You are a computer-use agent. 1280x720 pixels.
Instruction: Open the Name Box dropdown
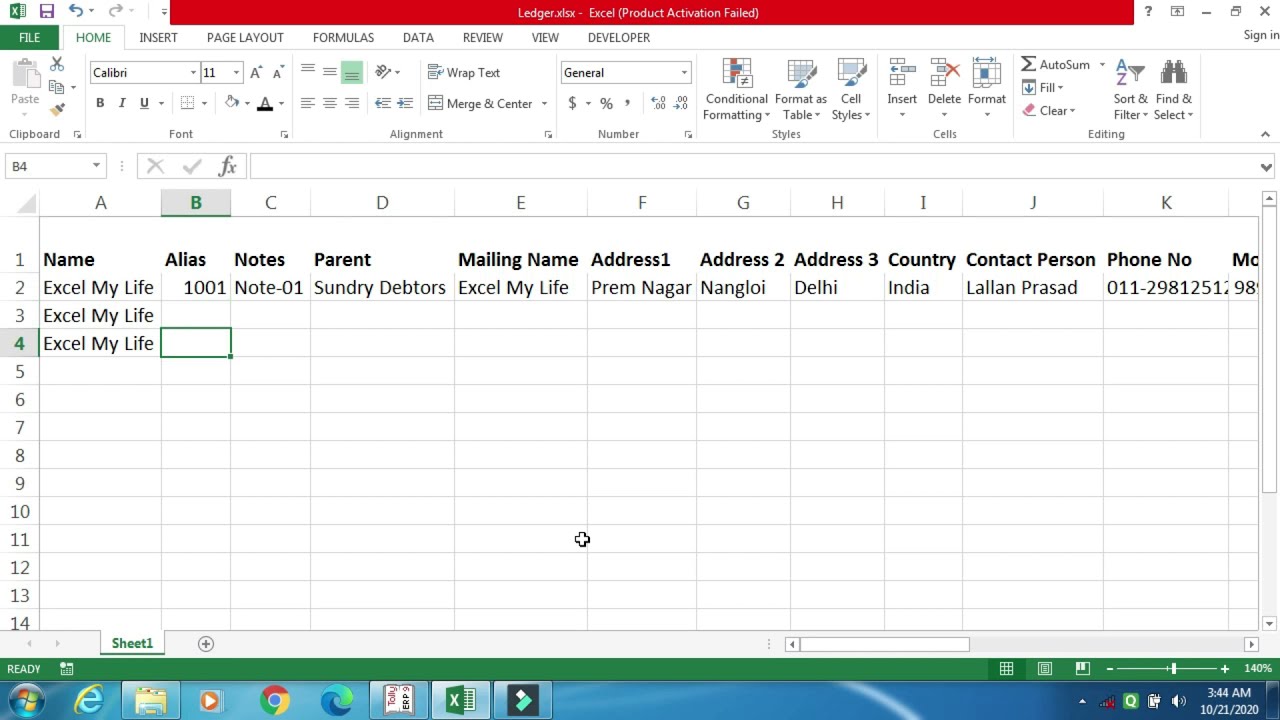96,166
